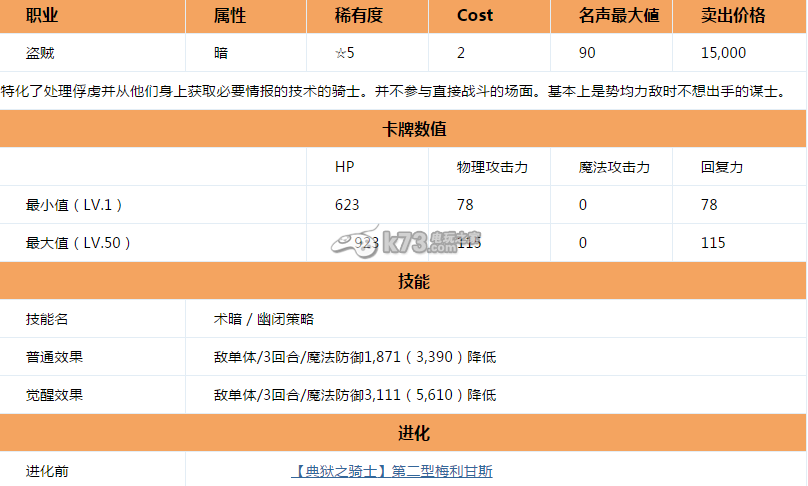
Task: Open the 【典狱之骑士】第二型梅利甘斯 link
Action: [x=391, y=471]
